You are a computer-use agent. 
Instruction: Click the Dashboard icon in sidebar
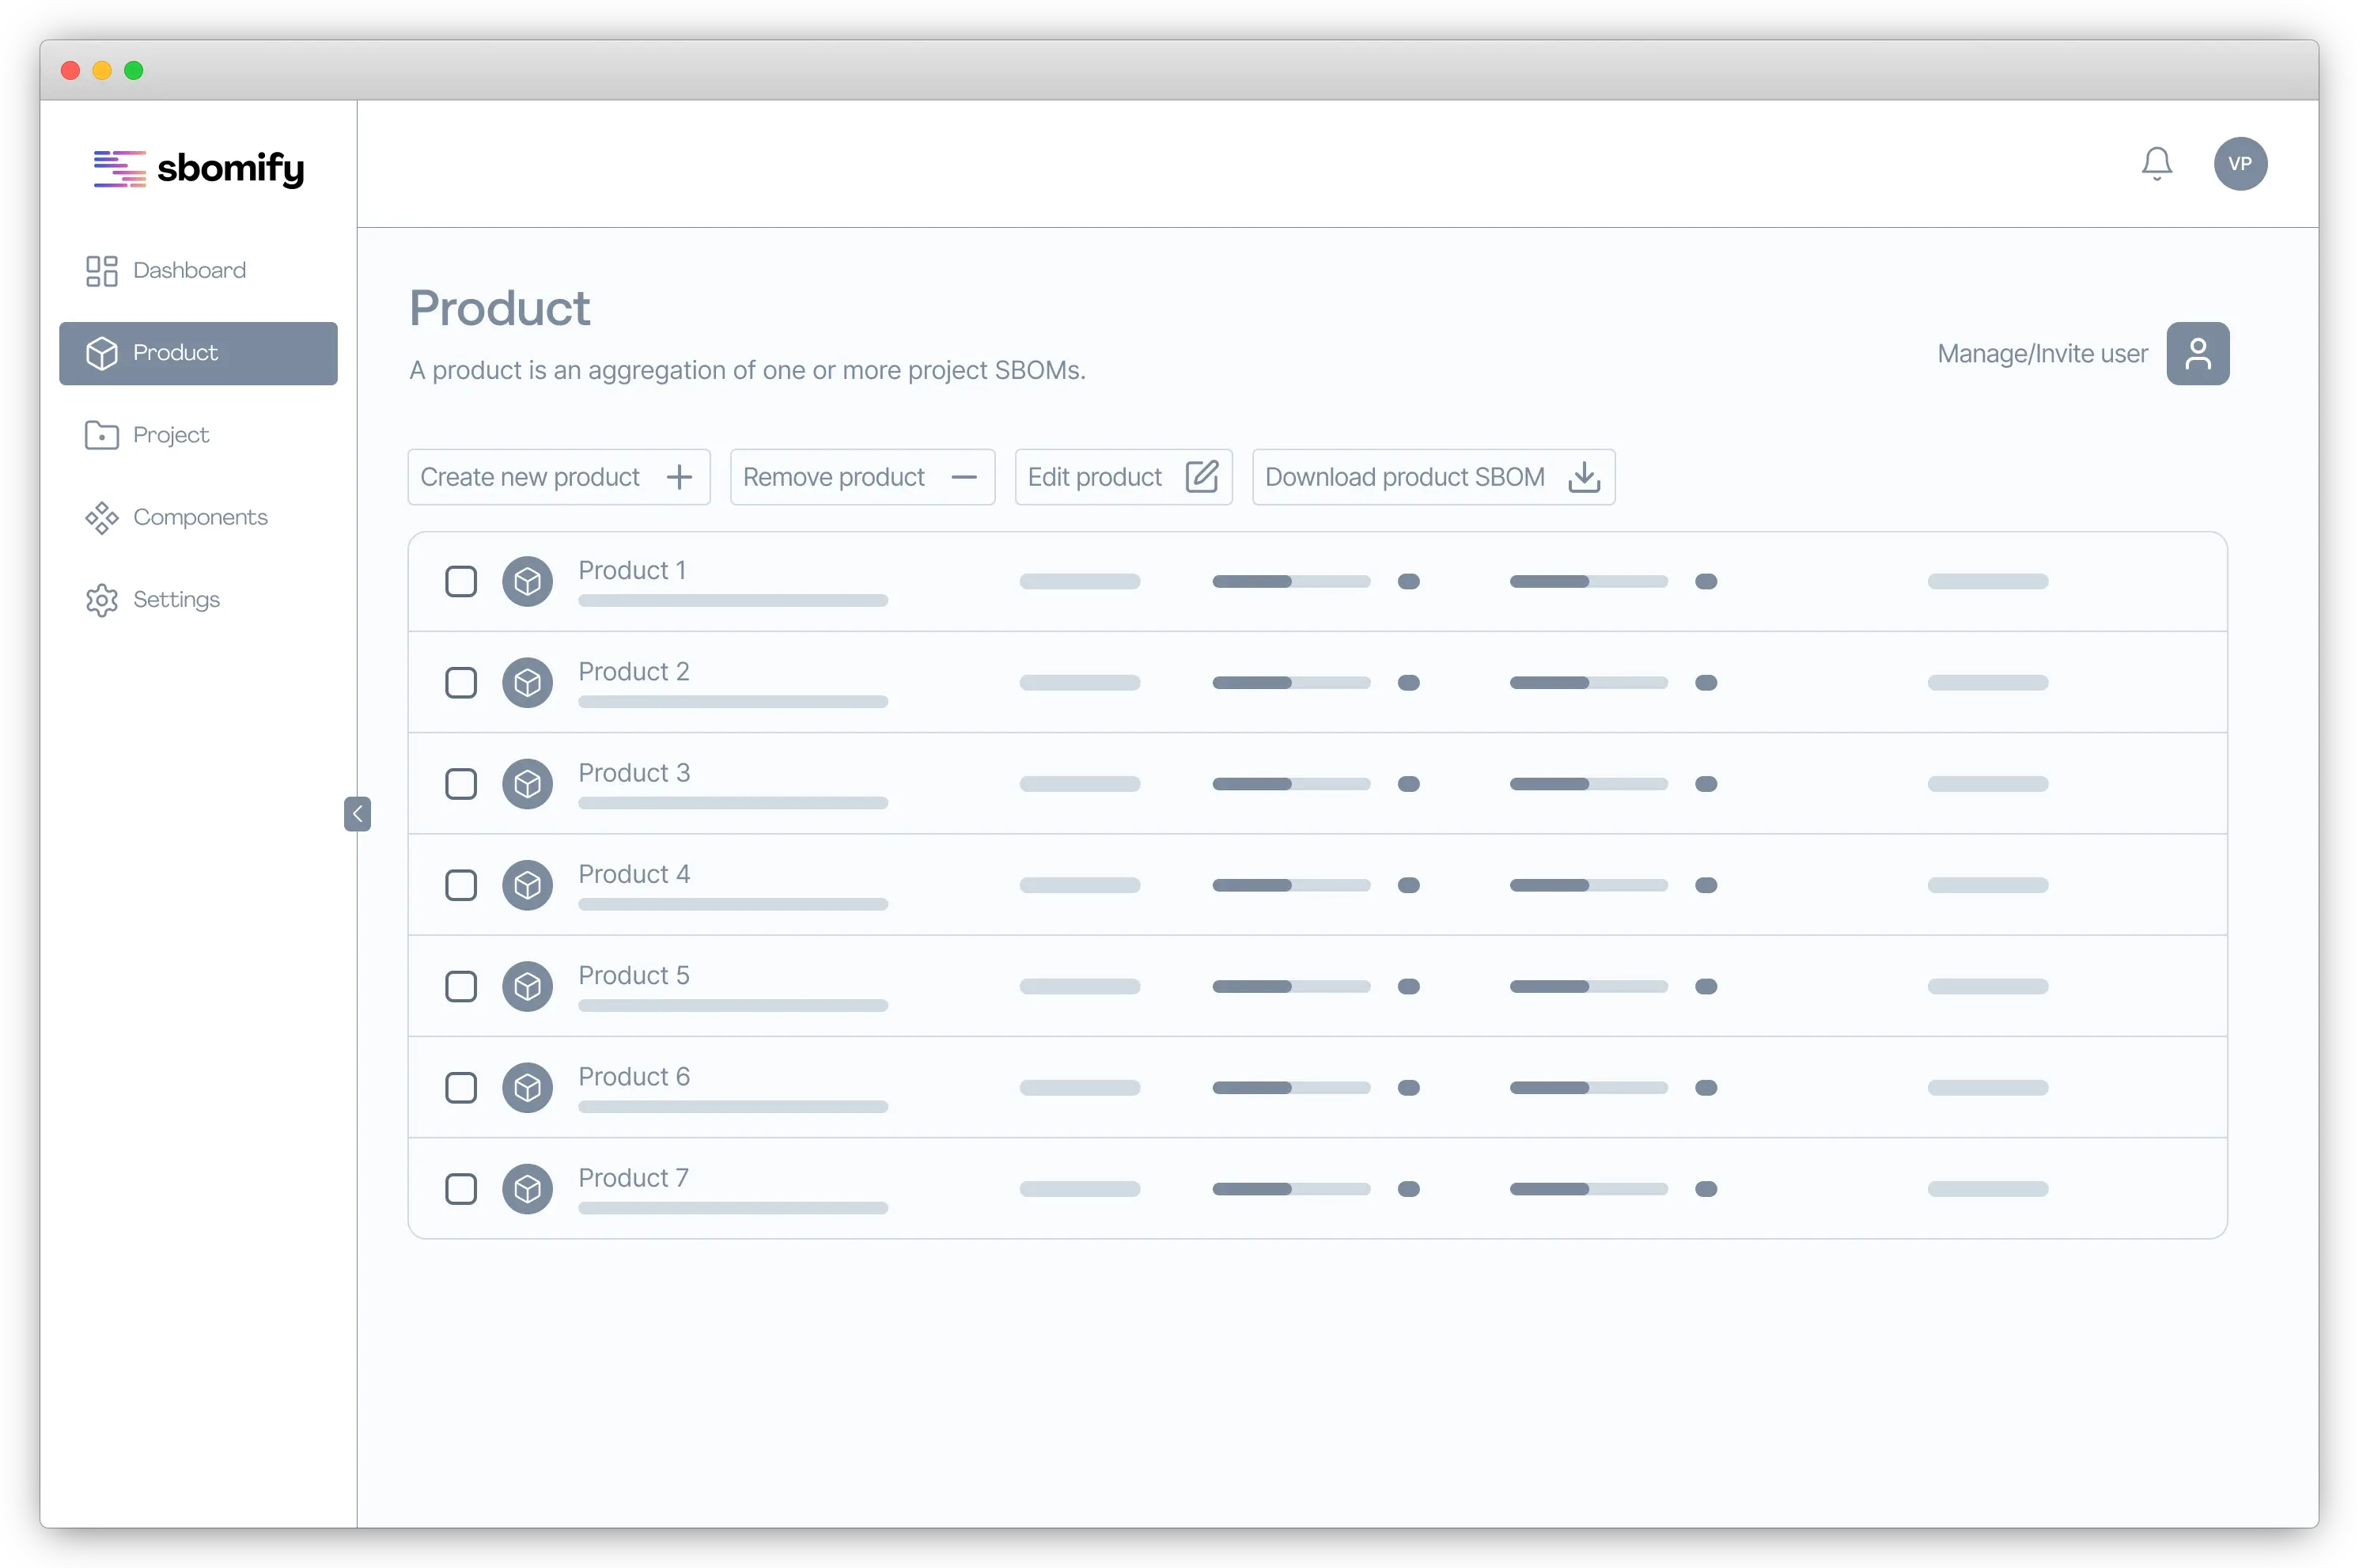coord(100,270)
